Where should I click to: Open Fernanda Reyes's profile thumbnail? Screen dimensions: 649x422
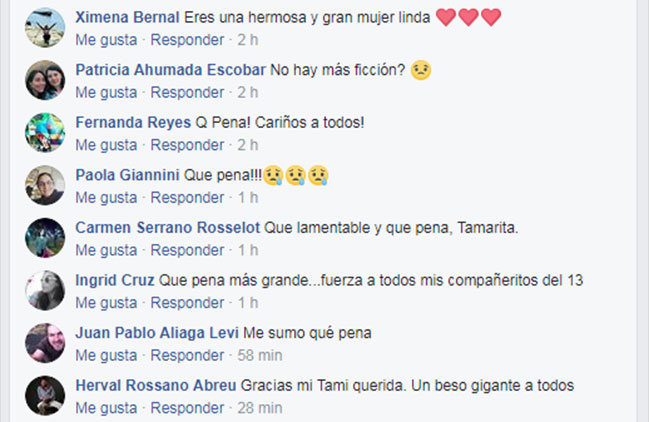click(x=45, y=133)
